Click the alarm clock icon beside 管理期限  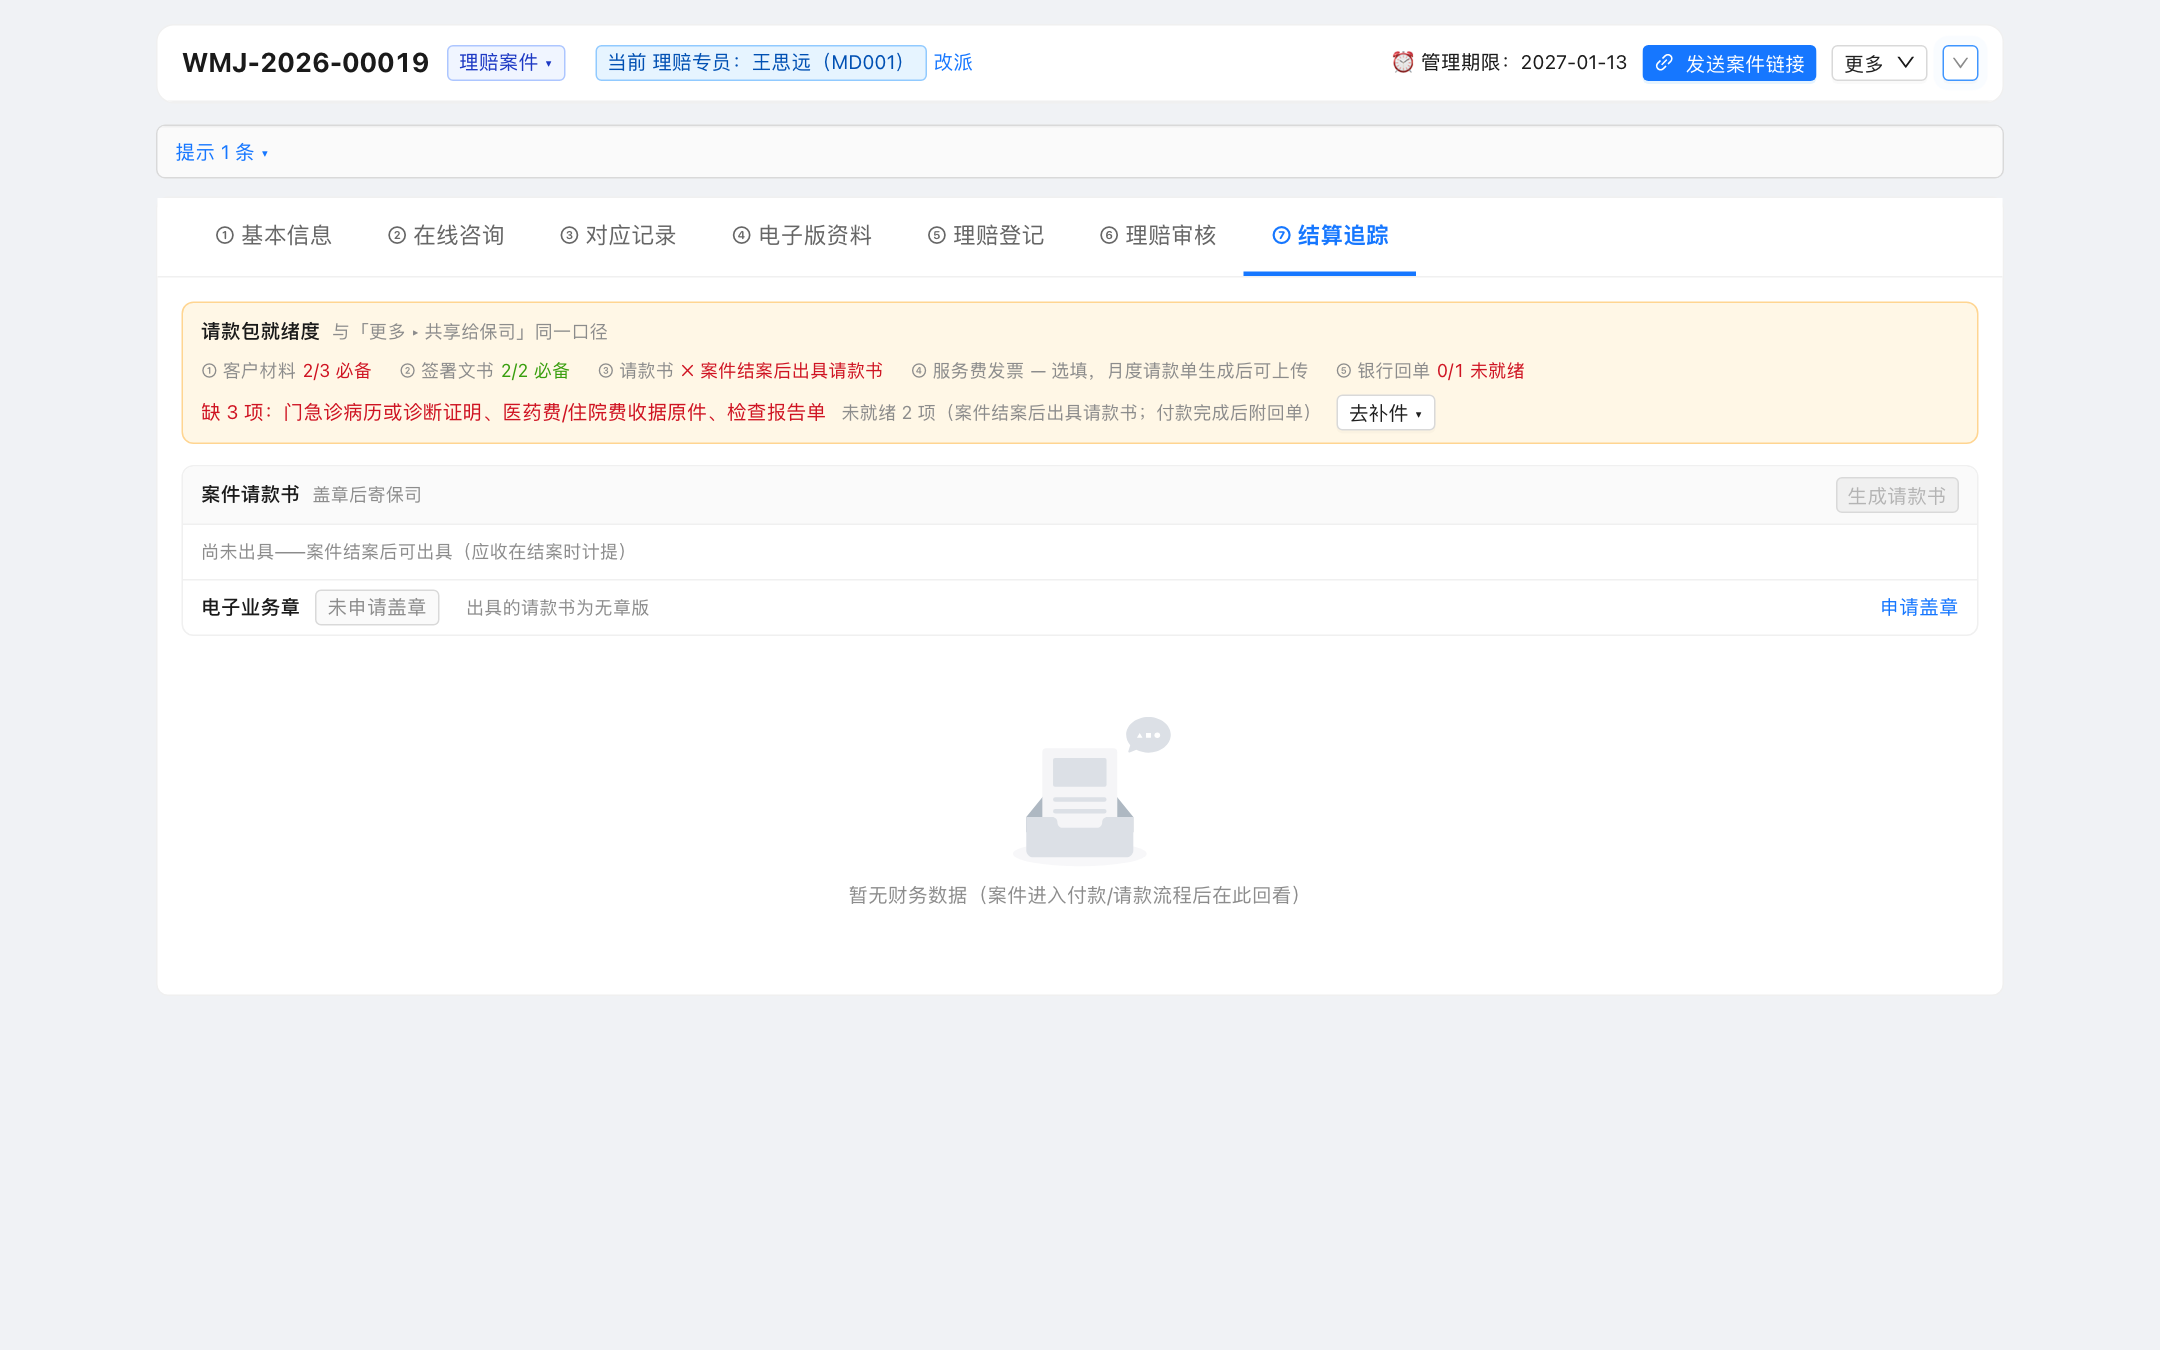1403,63
